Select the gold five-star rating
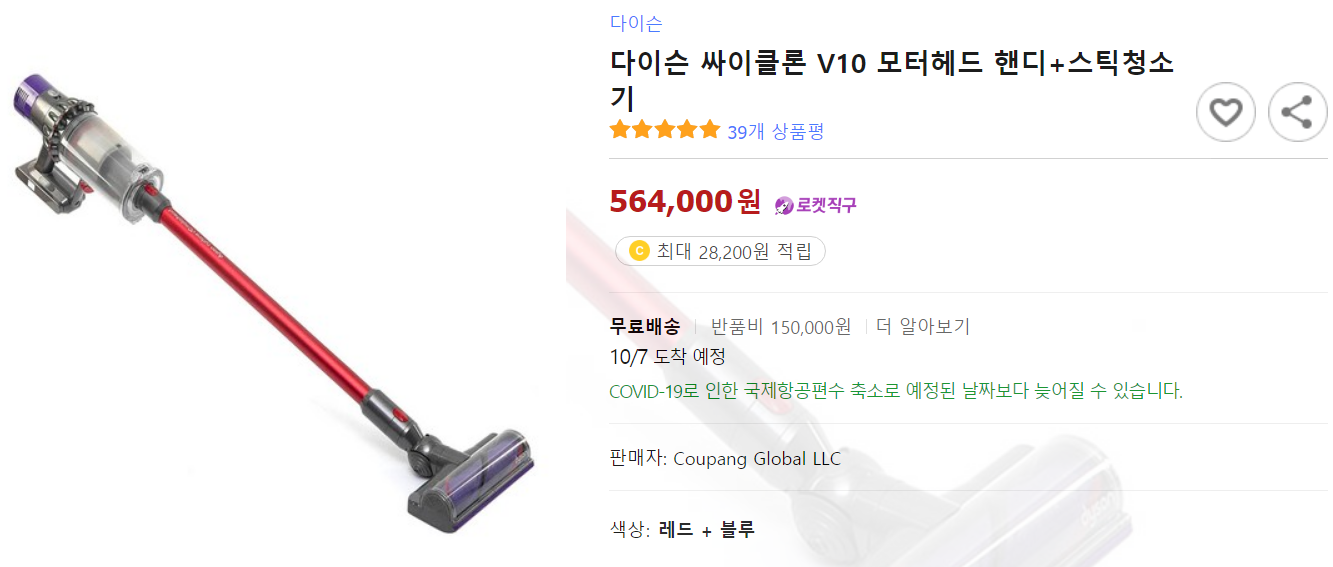This screenshot has width=1333, height=567. (665, 130)
